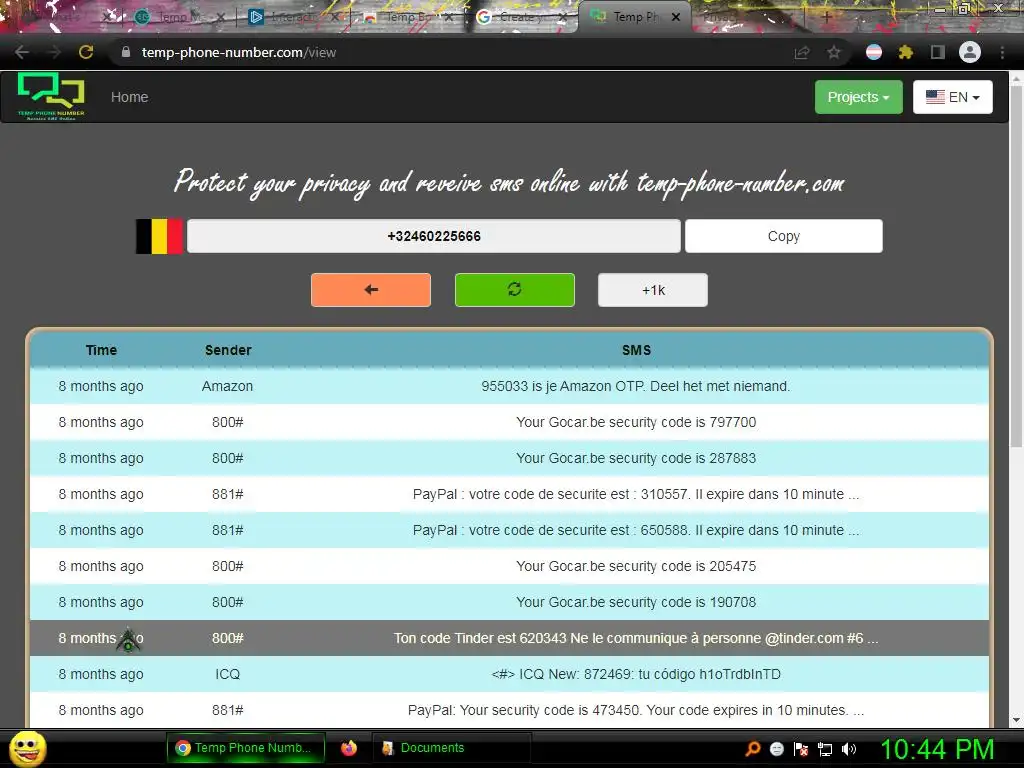Select Gocar.be security code 205475 row

509,566
